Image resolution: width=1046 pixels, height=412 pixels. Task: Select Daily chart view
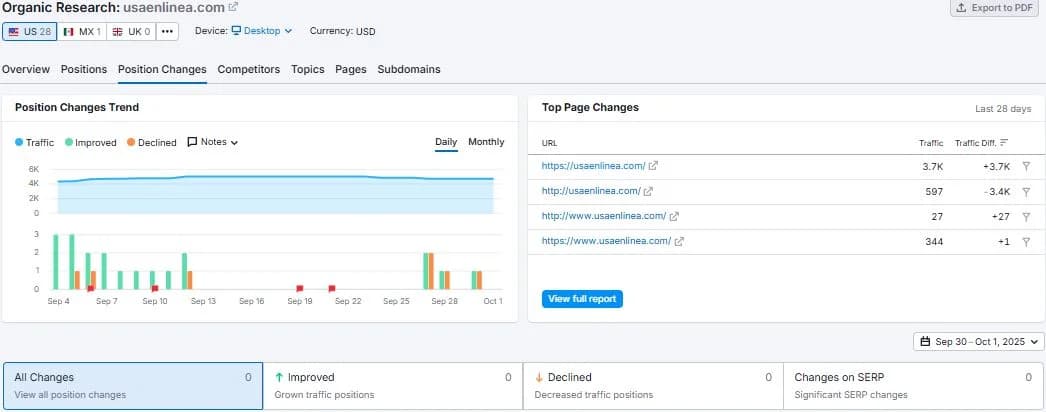(x=446, y=142)
